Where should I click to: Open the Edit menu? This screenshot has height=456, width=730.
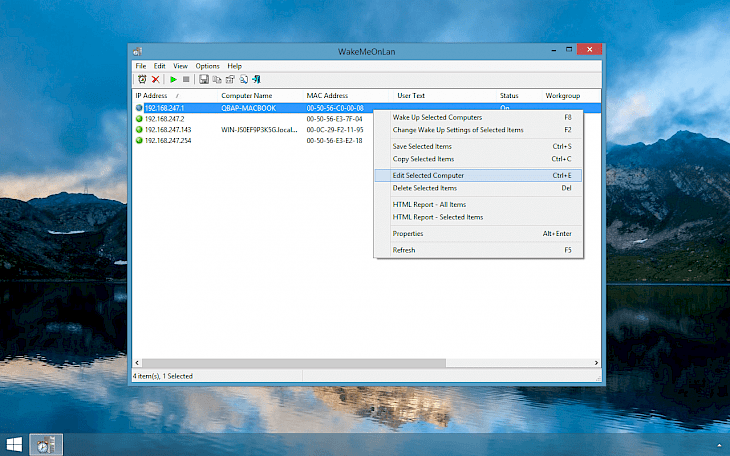point(160,66)
